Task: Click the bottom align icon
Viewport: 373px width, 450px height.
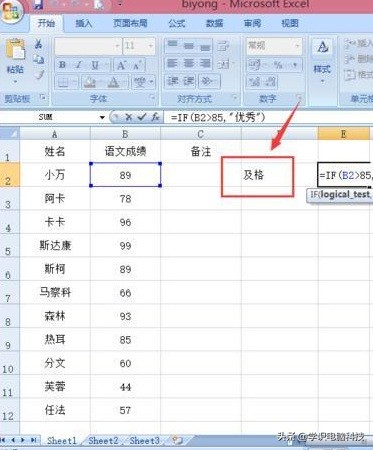Action: point(205,46)
